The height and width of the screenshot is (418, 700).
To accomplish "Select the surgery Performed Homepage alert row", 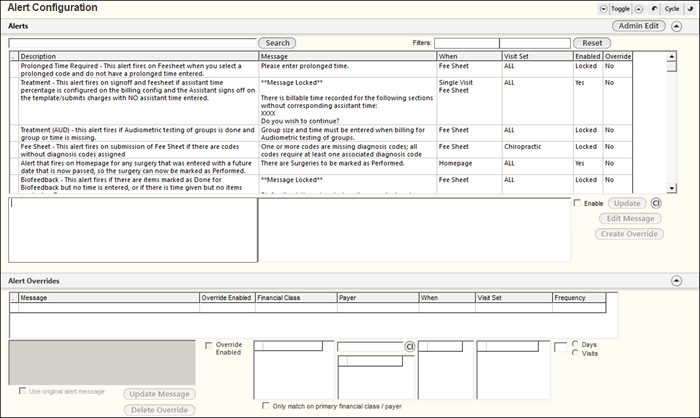I will (321, 167).
